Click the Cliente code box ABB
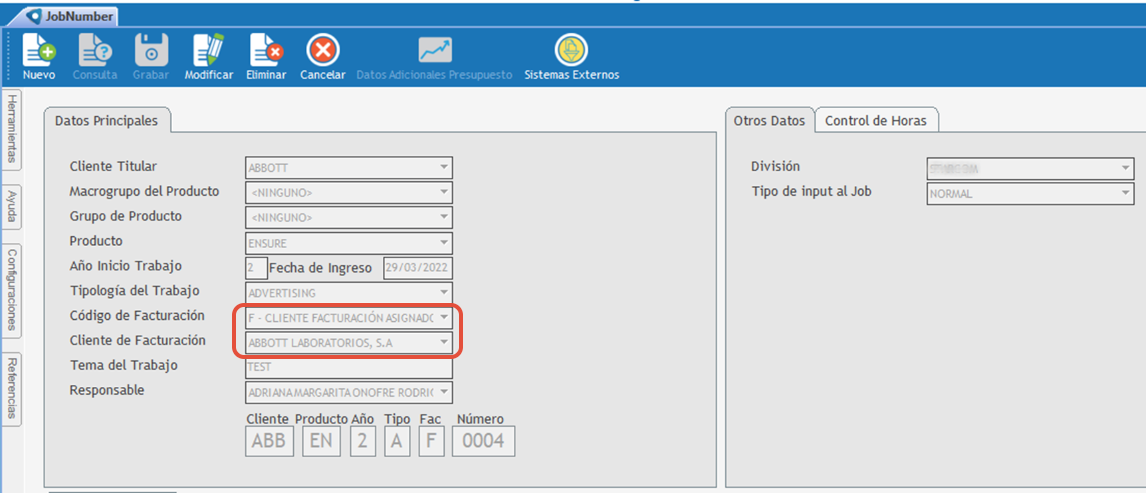Screen dimensions: 1146x493 [x=269, y=442]
